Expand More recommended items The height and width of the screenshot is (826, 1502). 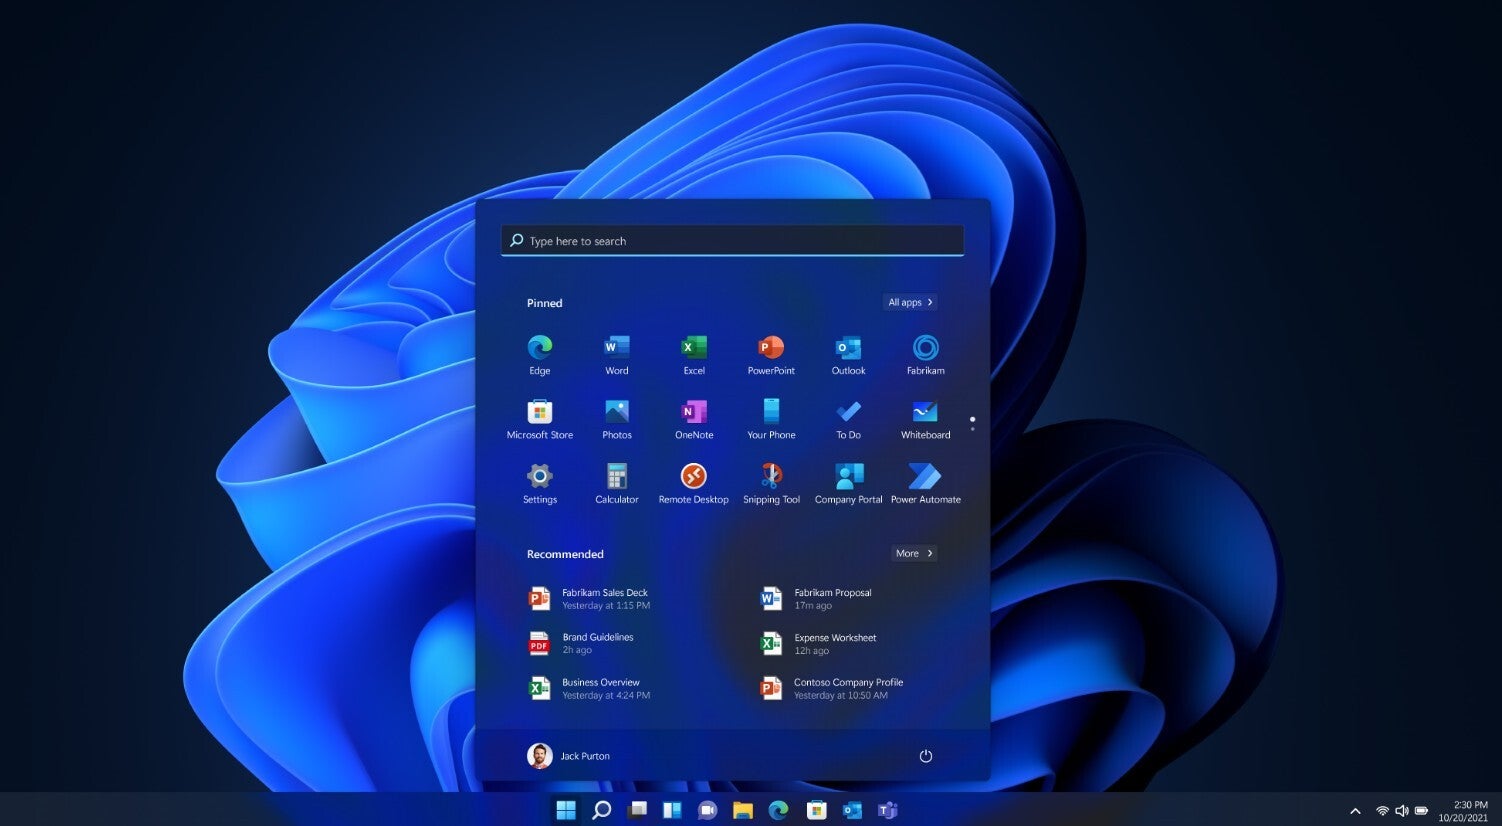point(913,553)
